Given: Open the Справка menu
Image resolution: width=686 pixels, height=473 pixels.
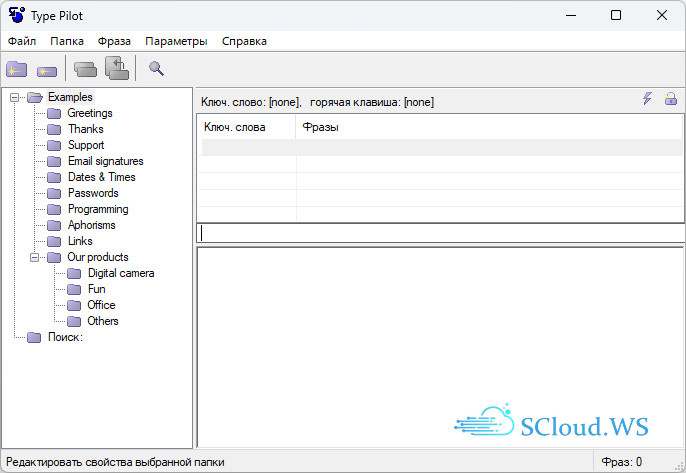Looking at the screenshot, I should coord(244,41).
